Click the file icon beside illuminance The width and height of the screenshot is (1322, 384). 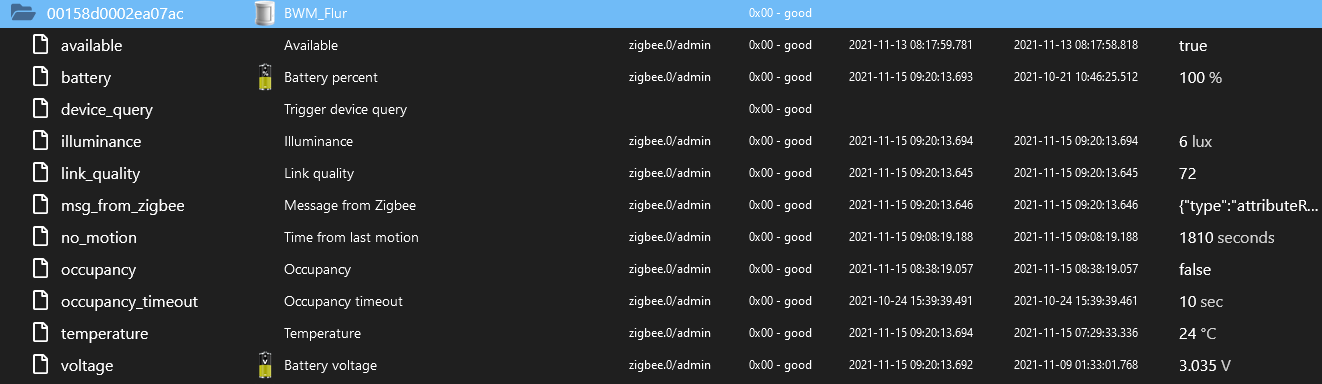pos(40,141)
